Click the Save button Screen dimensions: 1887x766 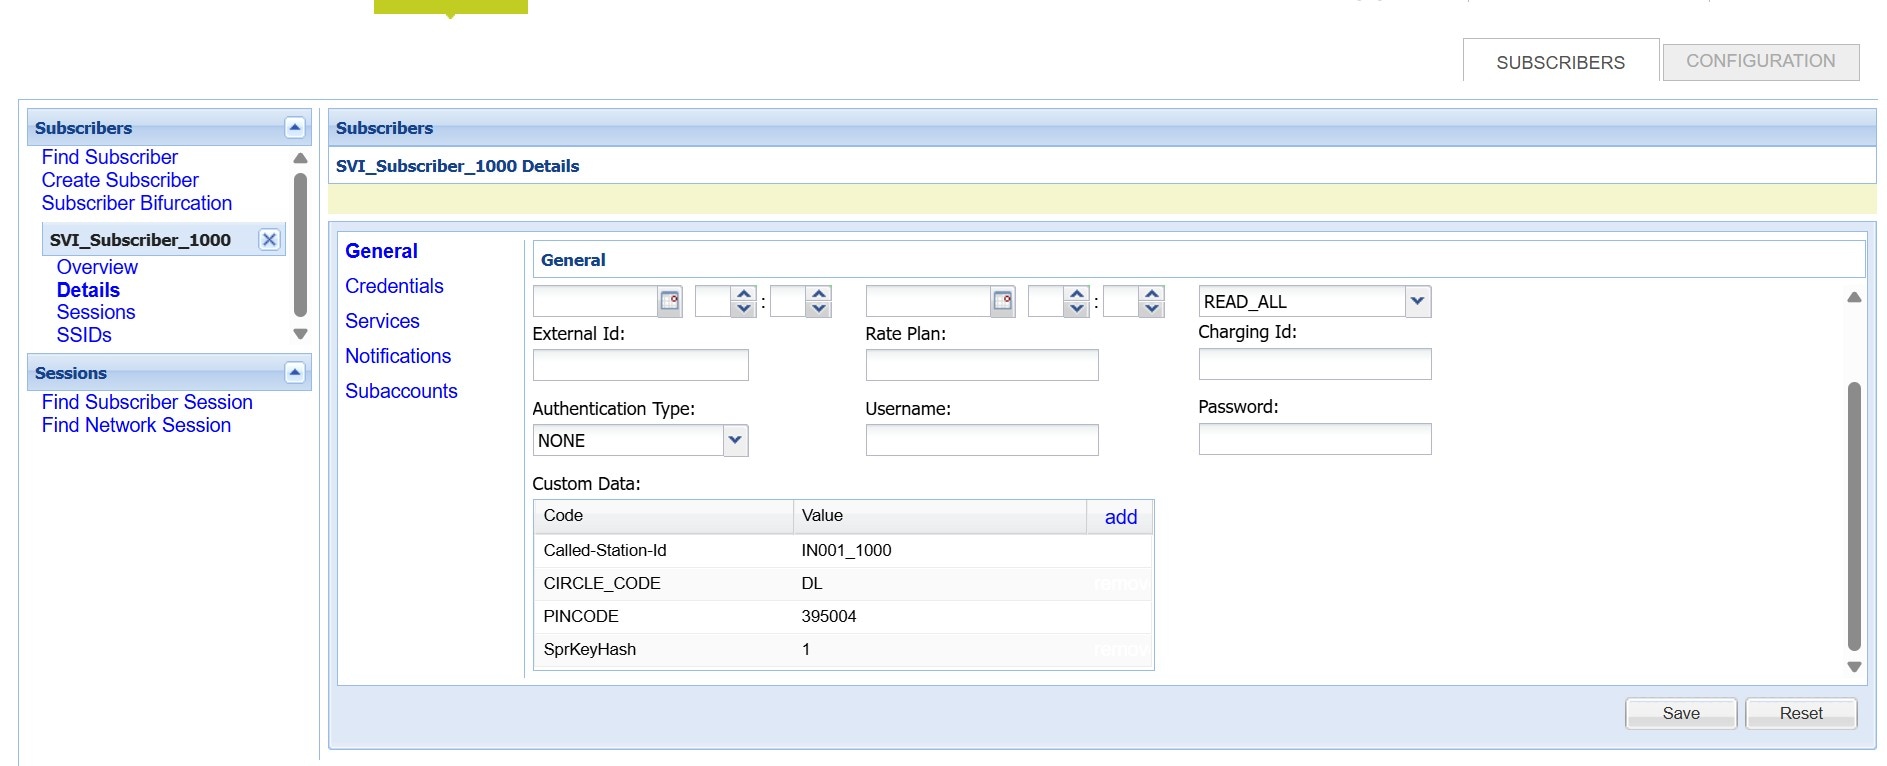[x=1680, y=713]
